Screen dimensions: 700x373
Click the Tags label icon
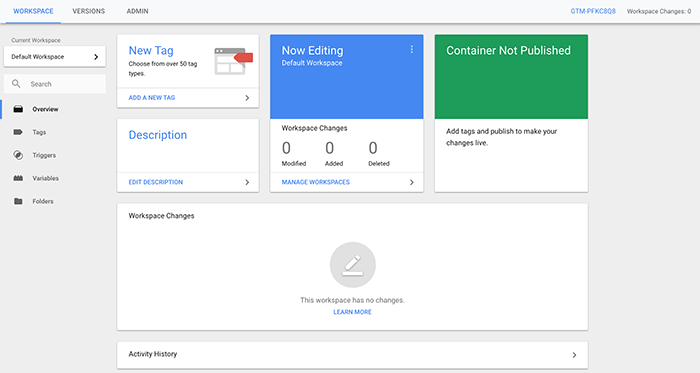coord(18,132)
